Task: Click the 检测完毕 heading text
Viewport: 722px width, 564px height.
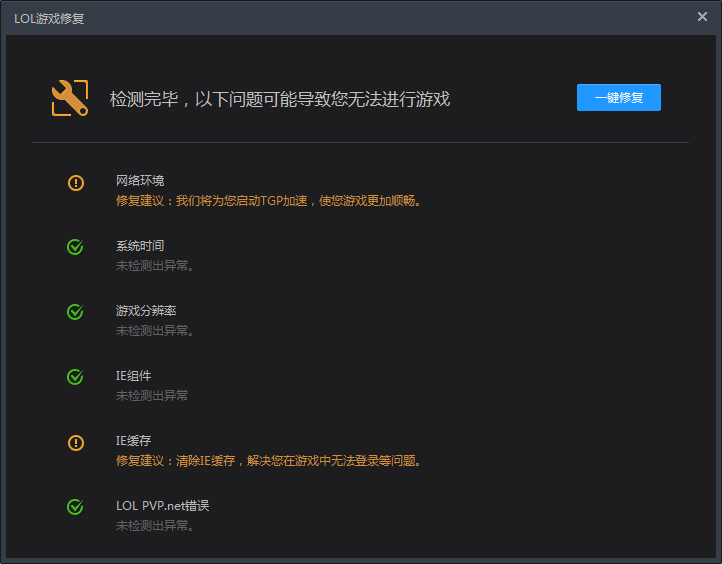Action: [280, 99]
